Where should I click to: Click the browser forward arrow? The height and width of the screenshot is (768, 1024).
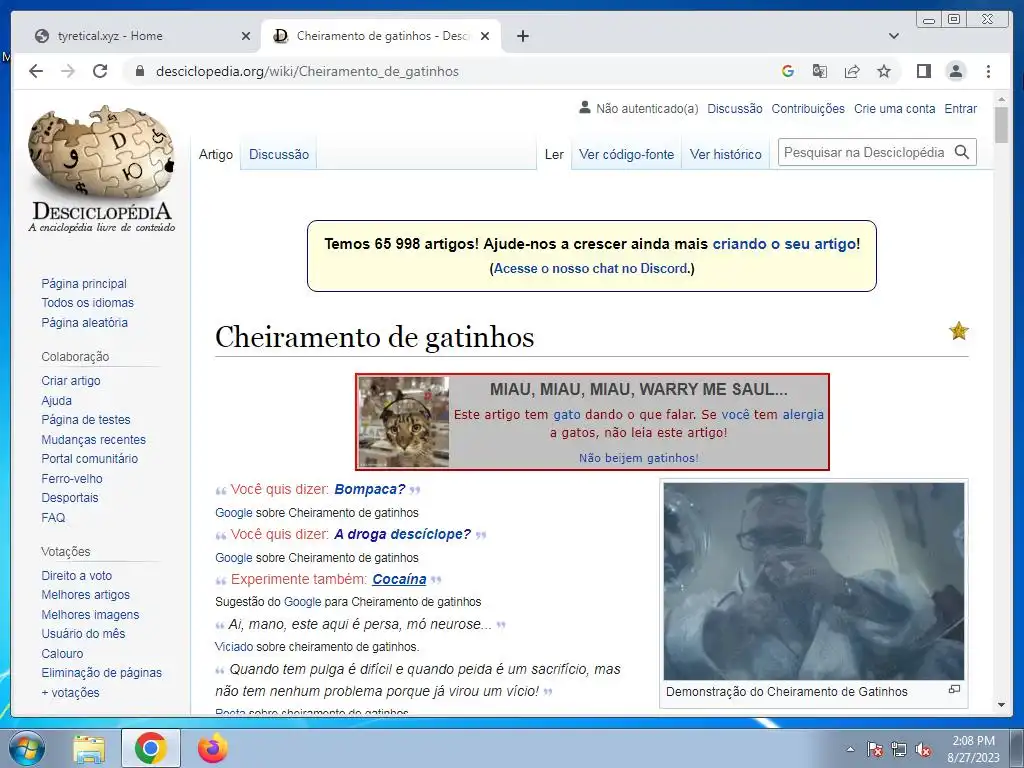coord(68,71)
